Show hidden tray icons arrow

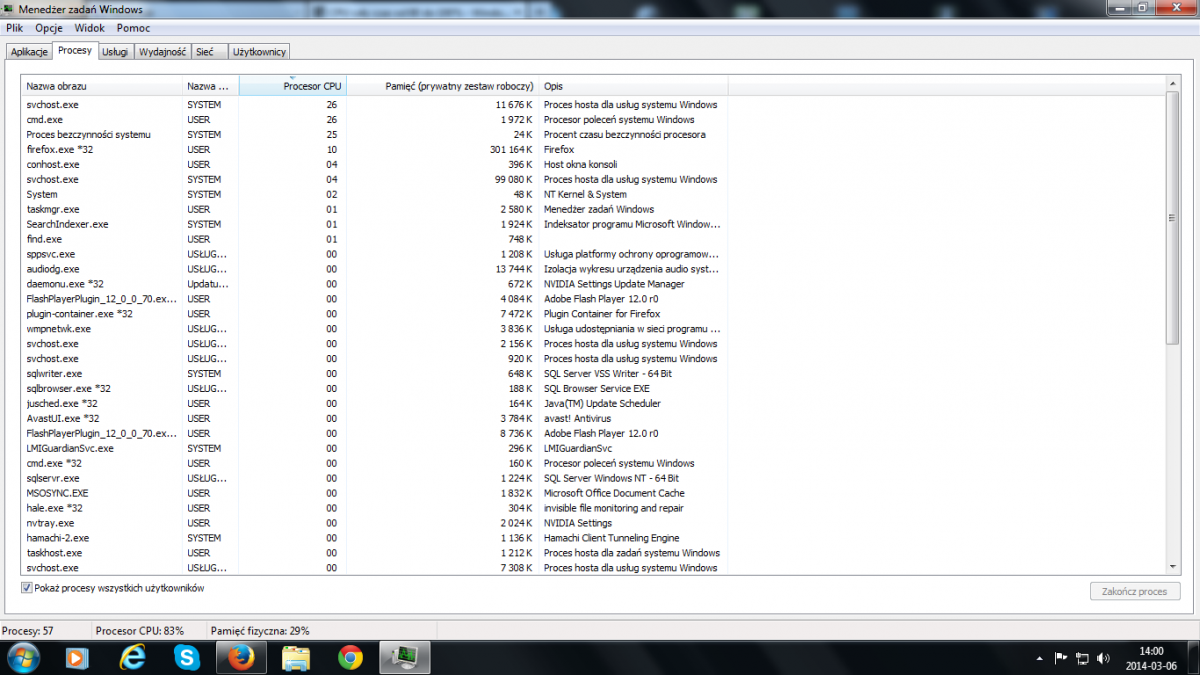coord(1040,658)
